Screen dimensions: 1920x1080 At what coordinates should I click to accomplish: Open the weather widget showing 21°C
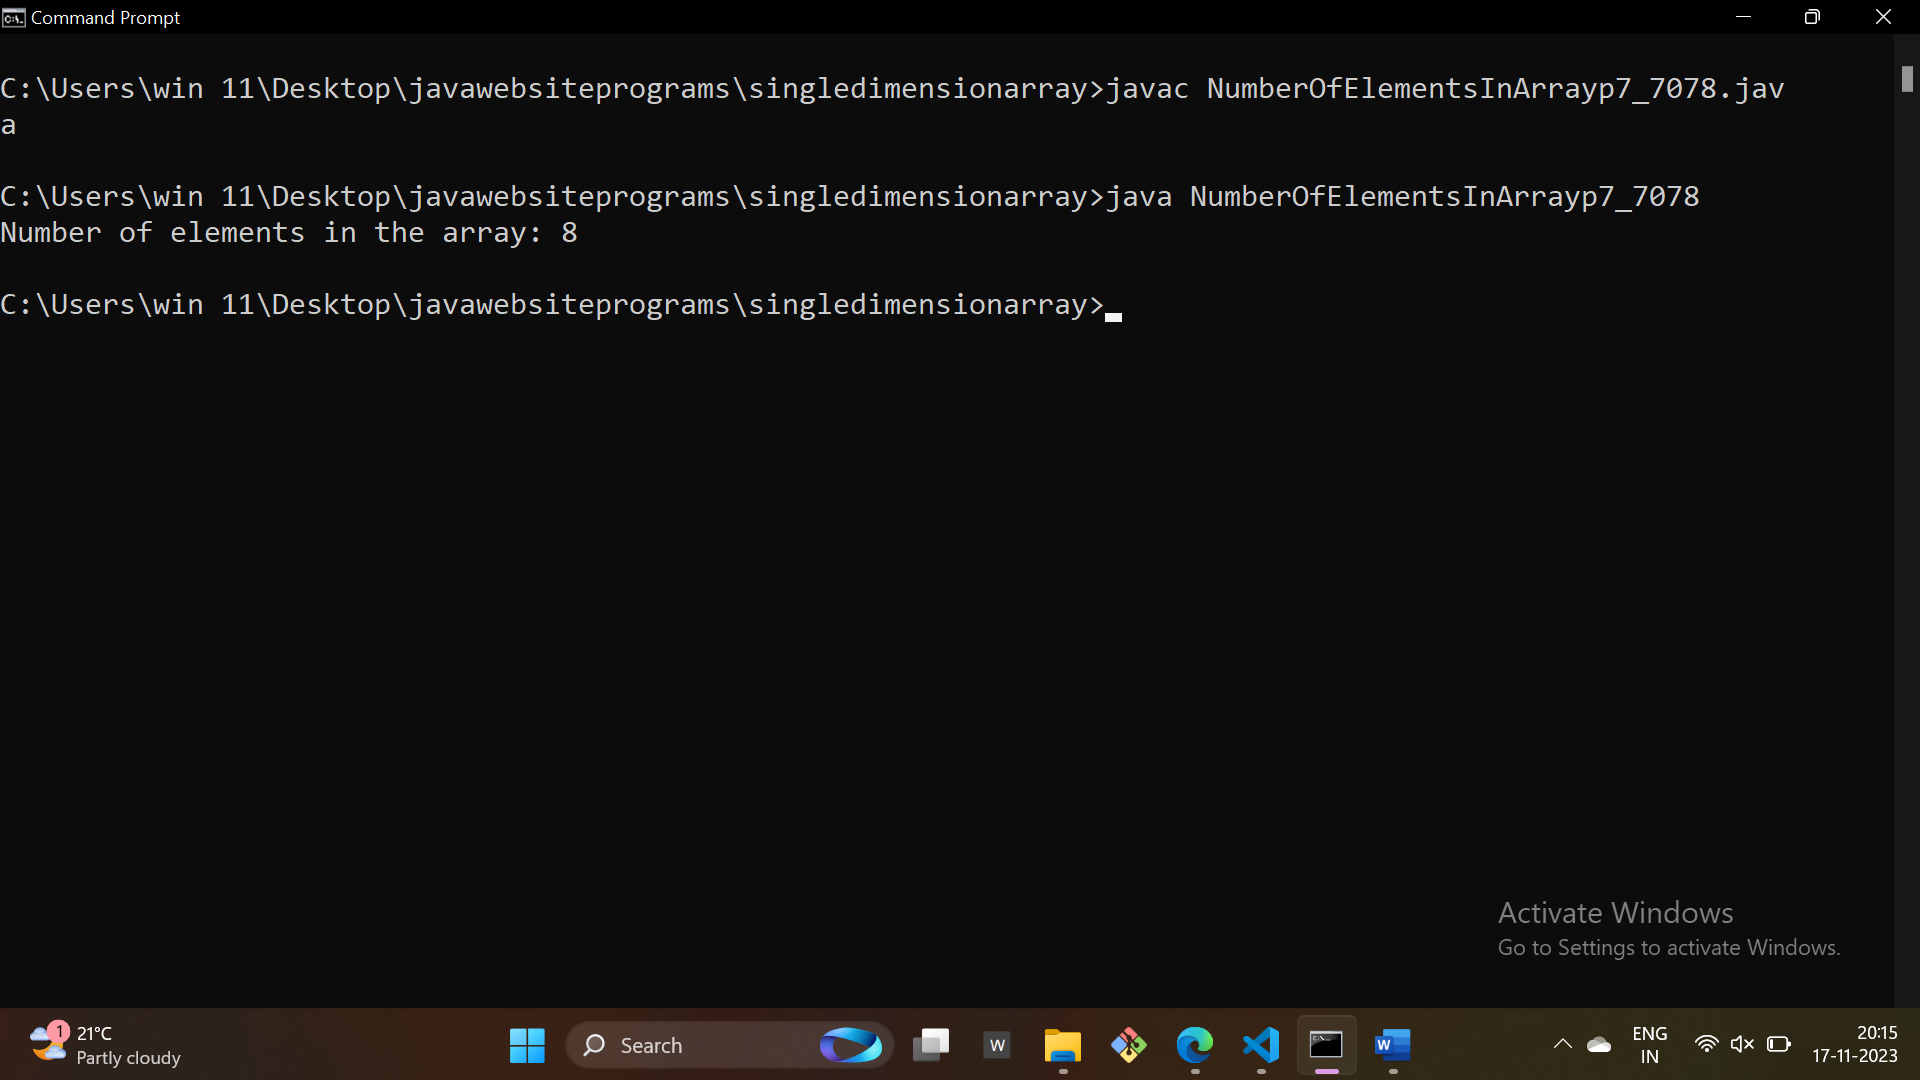pyautogui.click(x=105, y=1045)
